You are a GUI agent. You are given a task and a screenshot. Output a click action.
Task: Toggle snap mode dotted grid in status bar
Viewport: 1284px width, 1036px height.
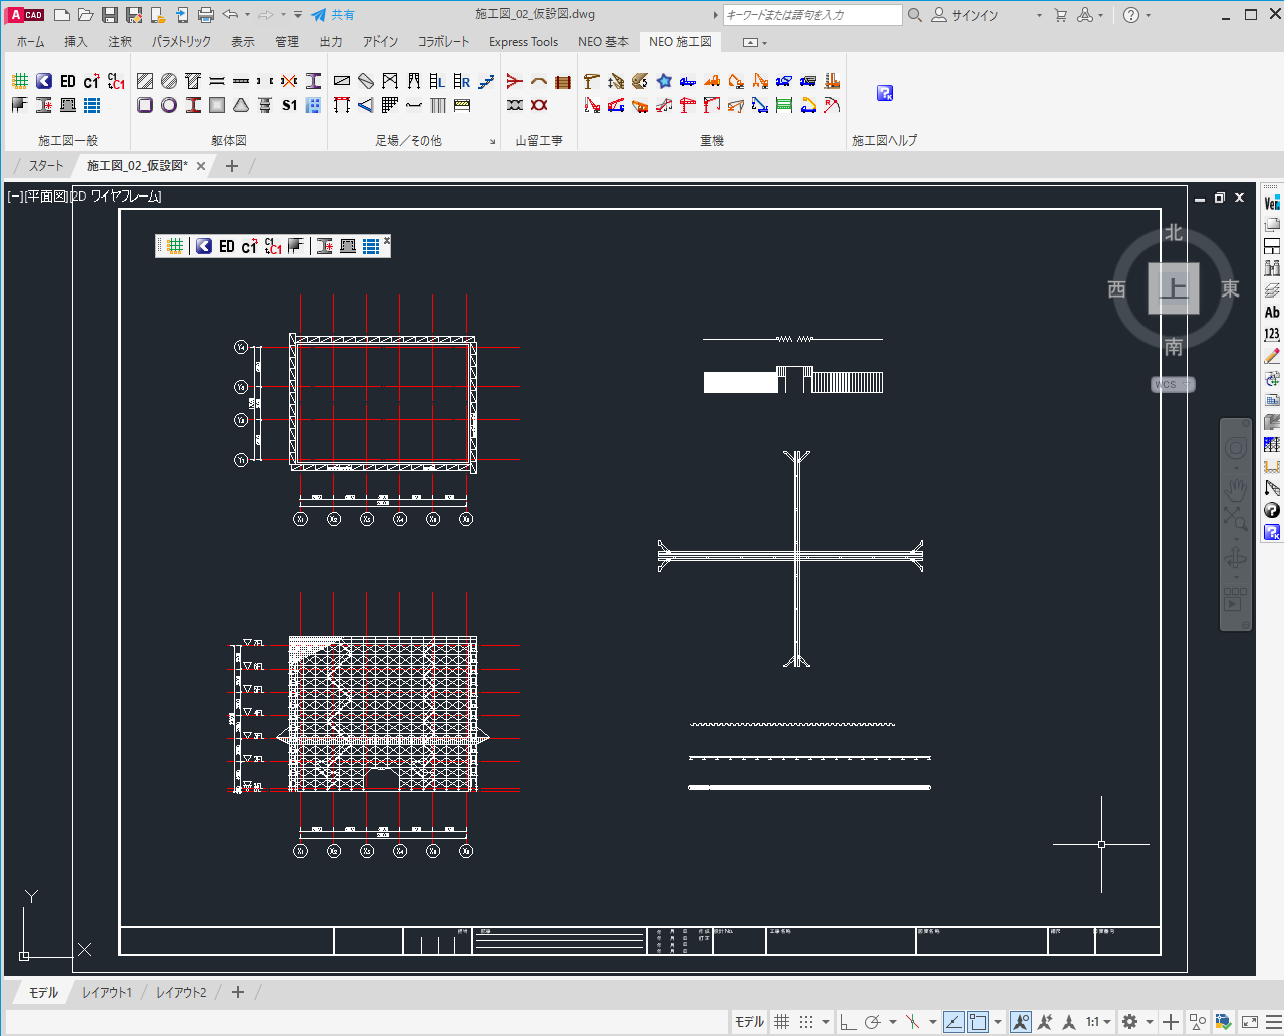click(x=806, y=1022)
